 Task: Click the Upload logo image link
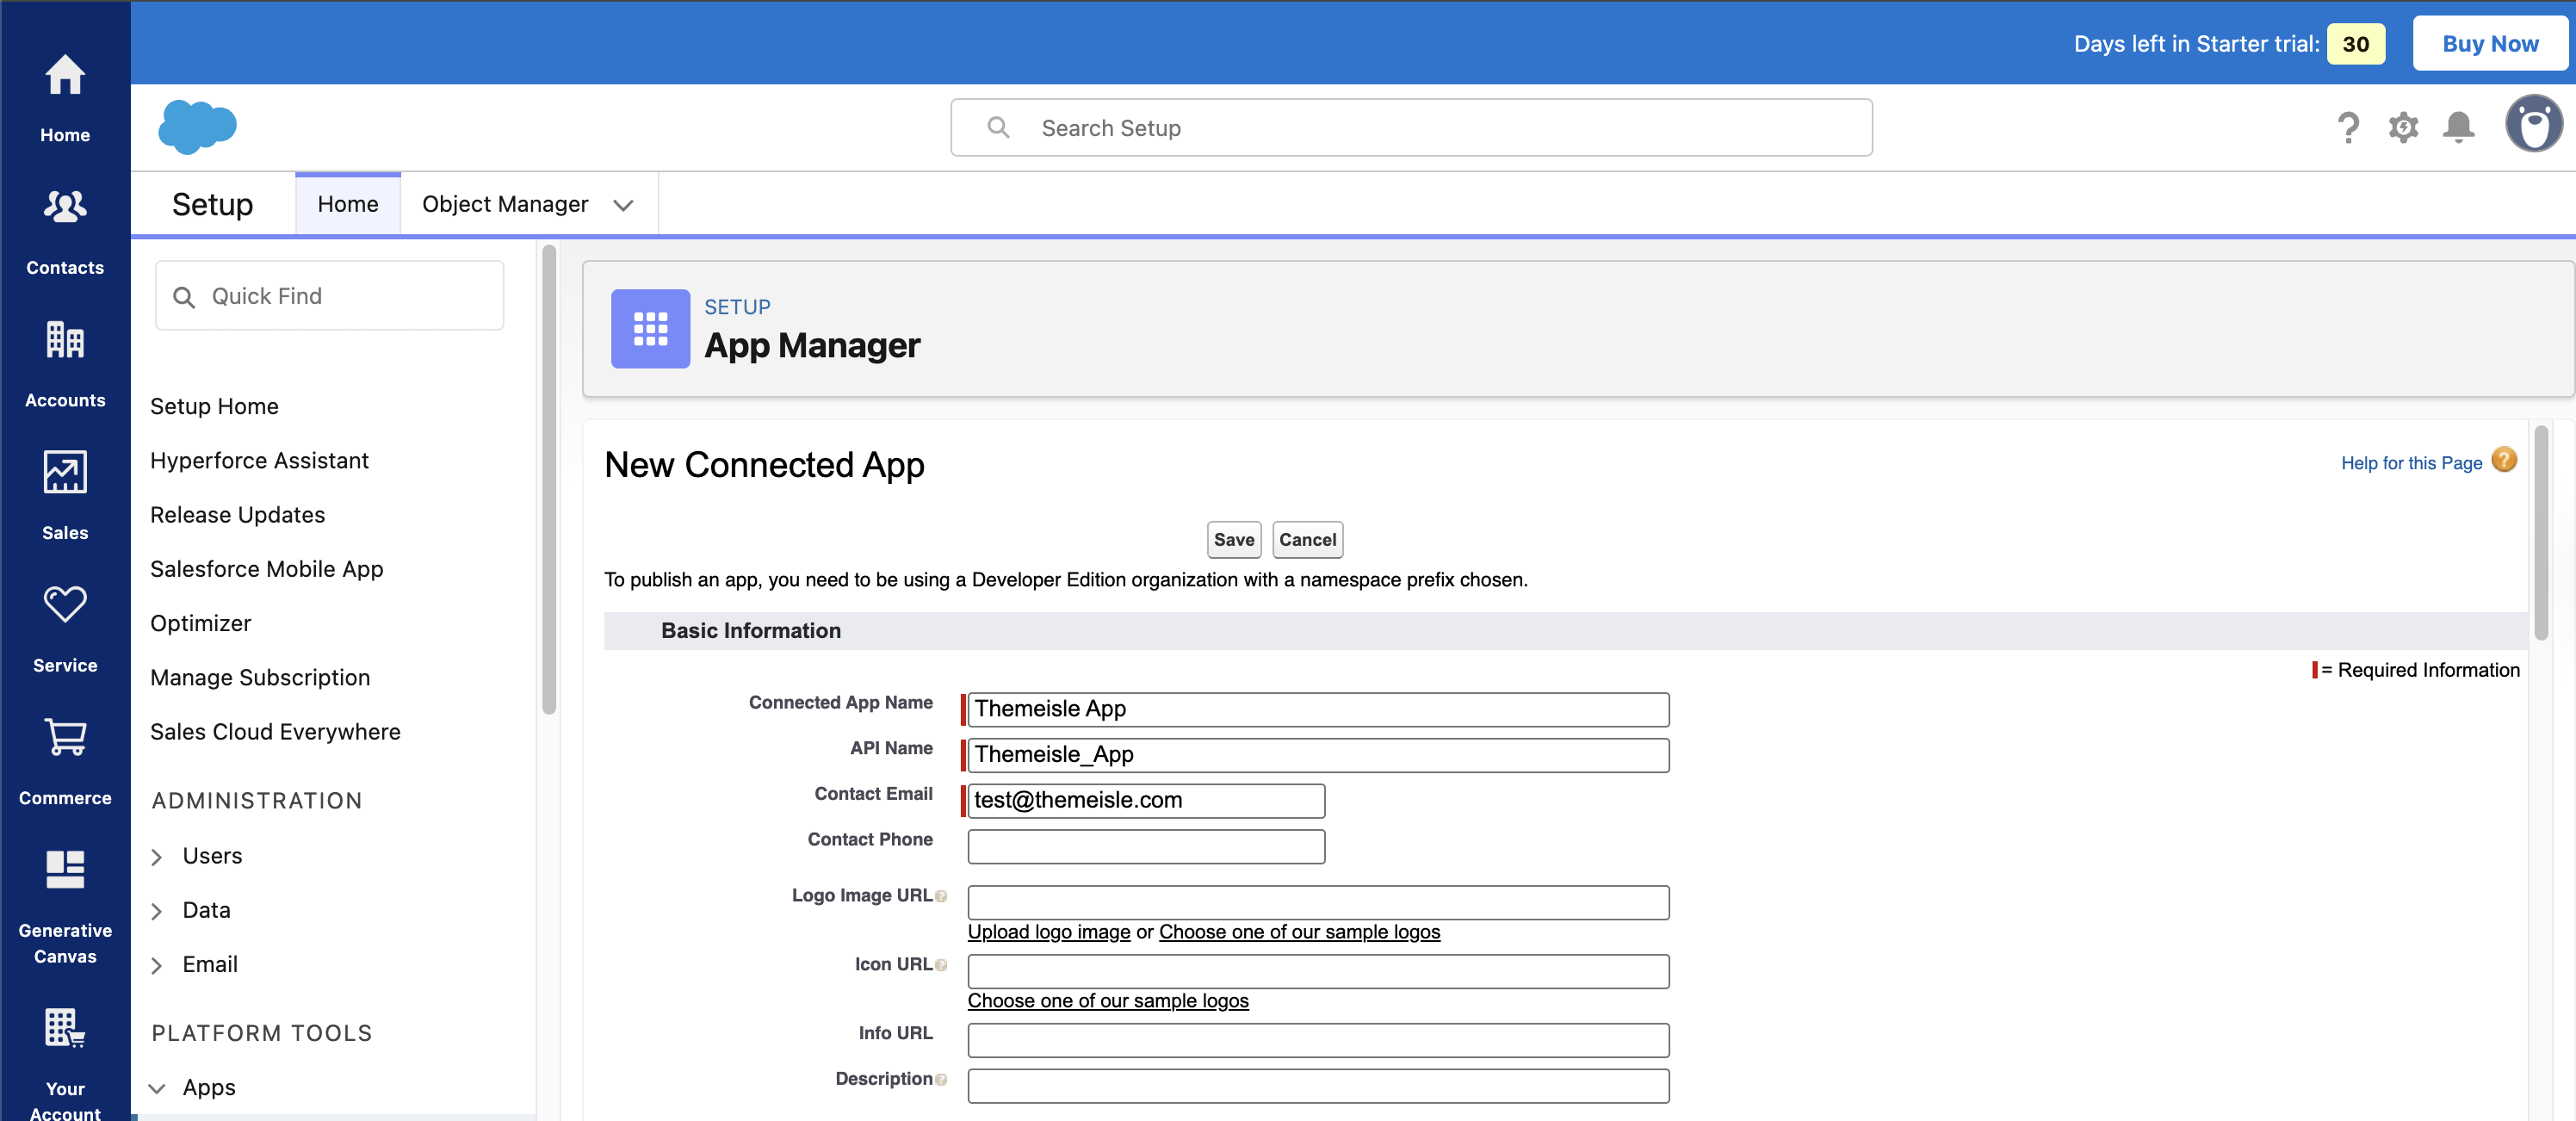[x=1048, y=932]
